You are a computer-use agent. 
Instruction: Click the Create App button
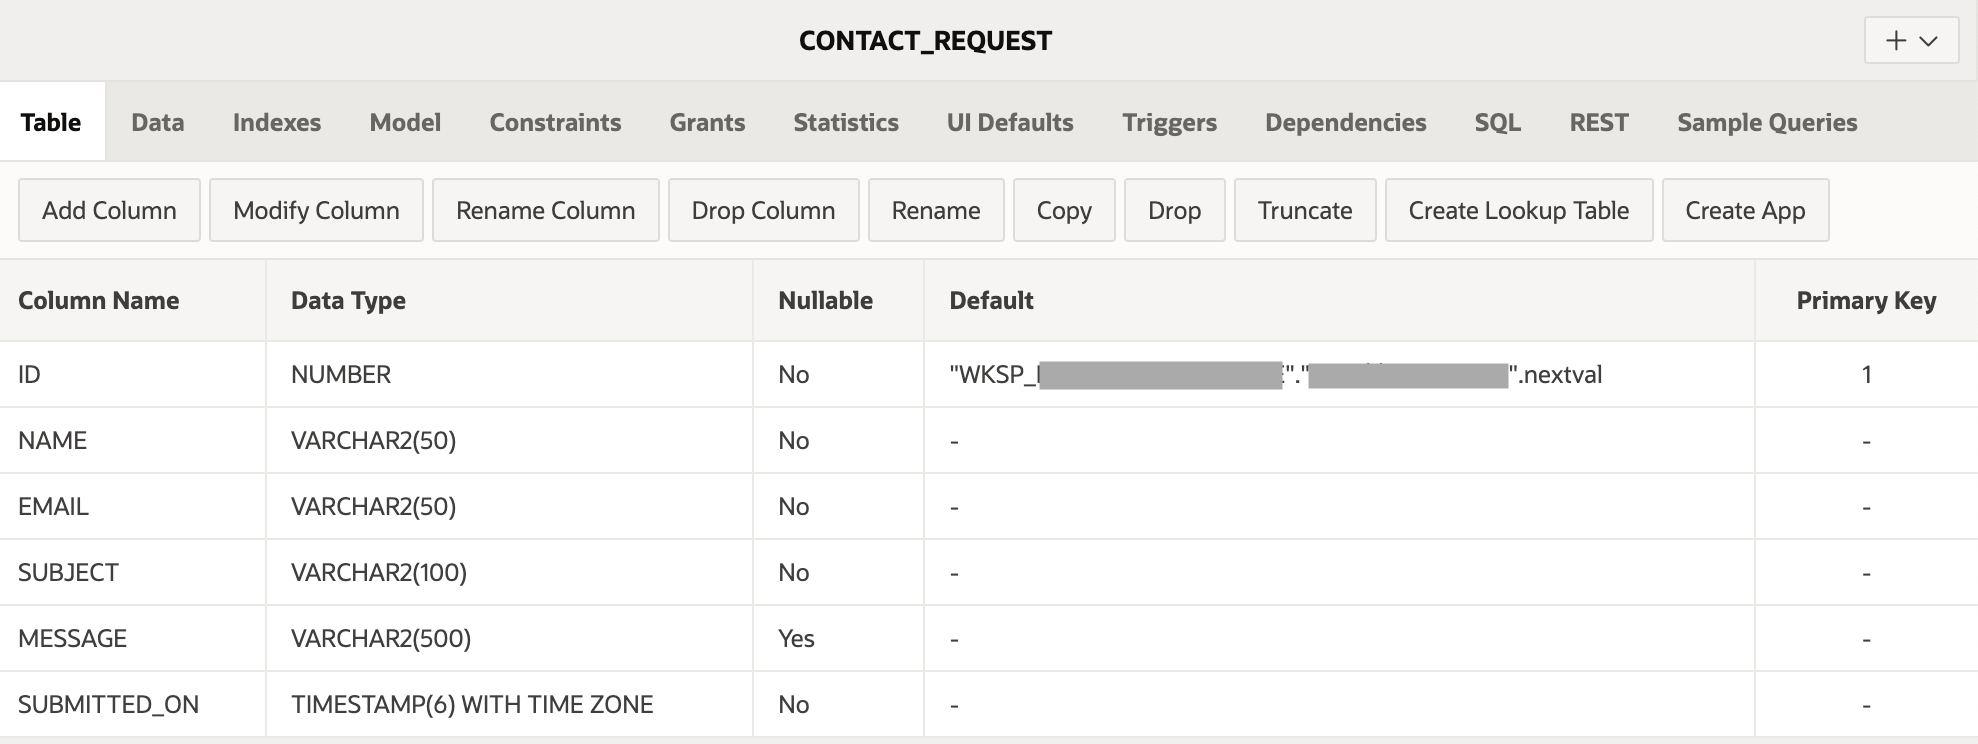1745,210
